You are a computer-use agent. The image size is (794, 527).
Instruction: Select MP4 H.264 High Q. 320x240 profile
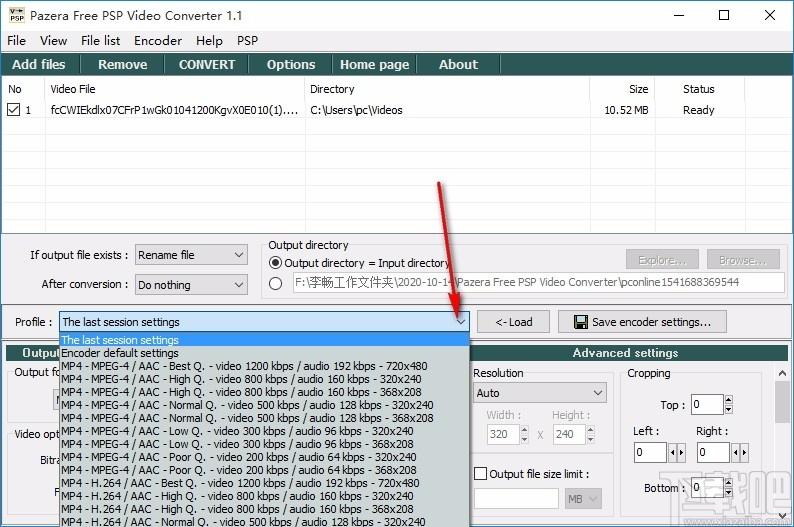[264, 496]
